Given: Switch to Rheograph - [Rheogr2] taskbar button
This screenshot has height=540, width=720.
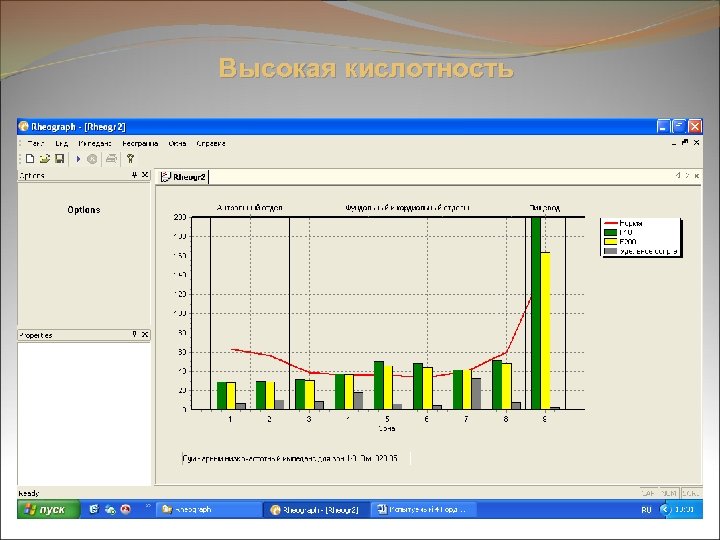Looking at the screenshot, I should (316, 509).
